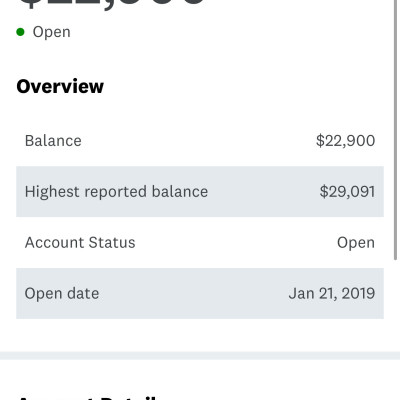The height and width of the screenshot is (400, 400).
Task: Select the Open text beside green dot
Action: (x=52, y=33)
